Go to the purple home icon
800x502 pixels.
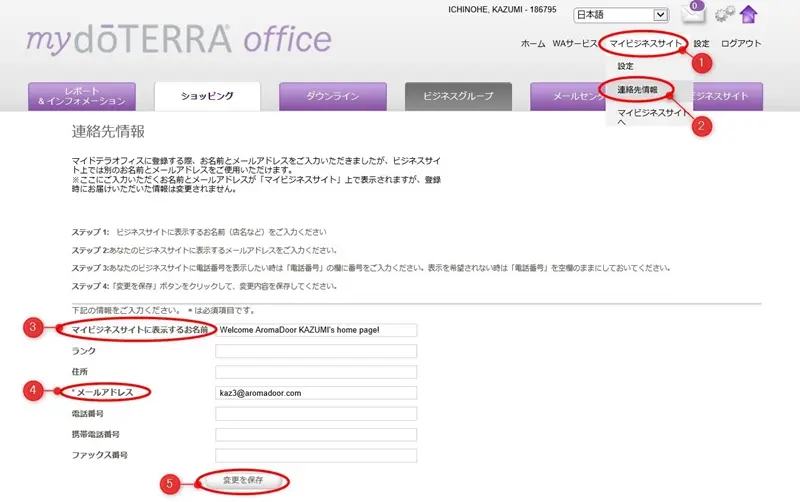pyautogui.click(x=748, y=14)
